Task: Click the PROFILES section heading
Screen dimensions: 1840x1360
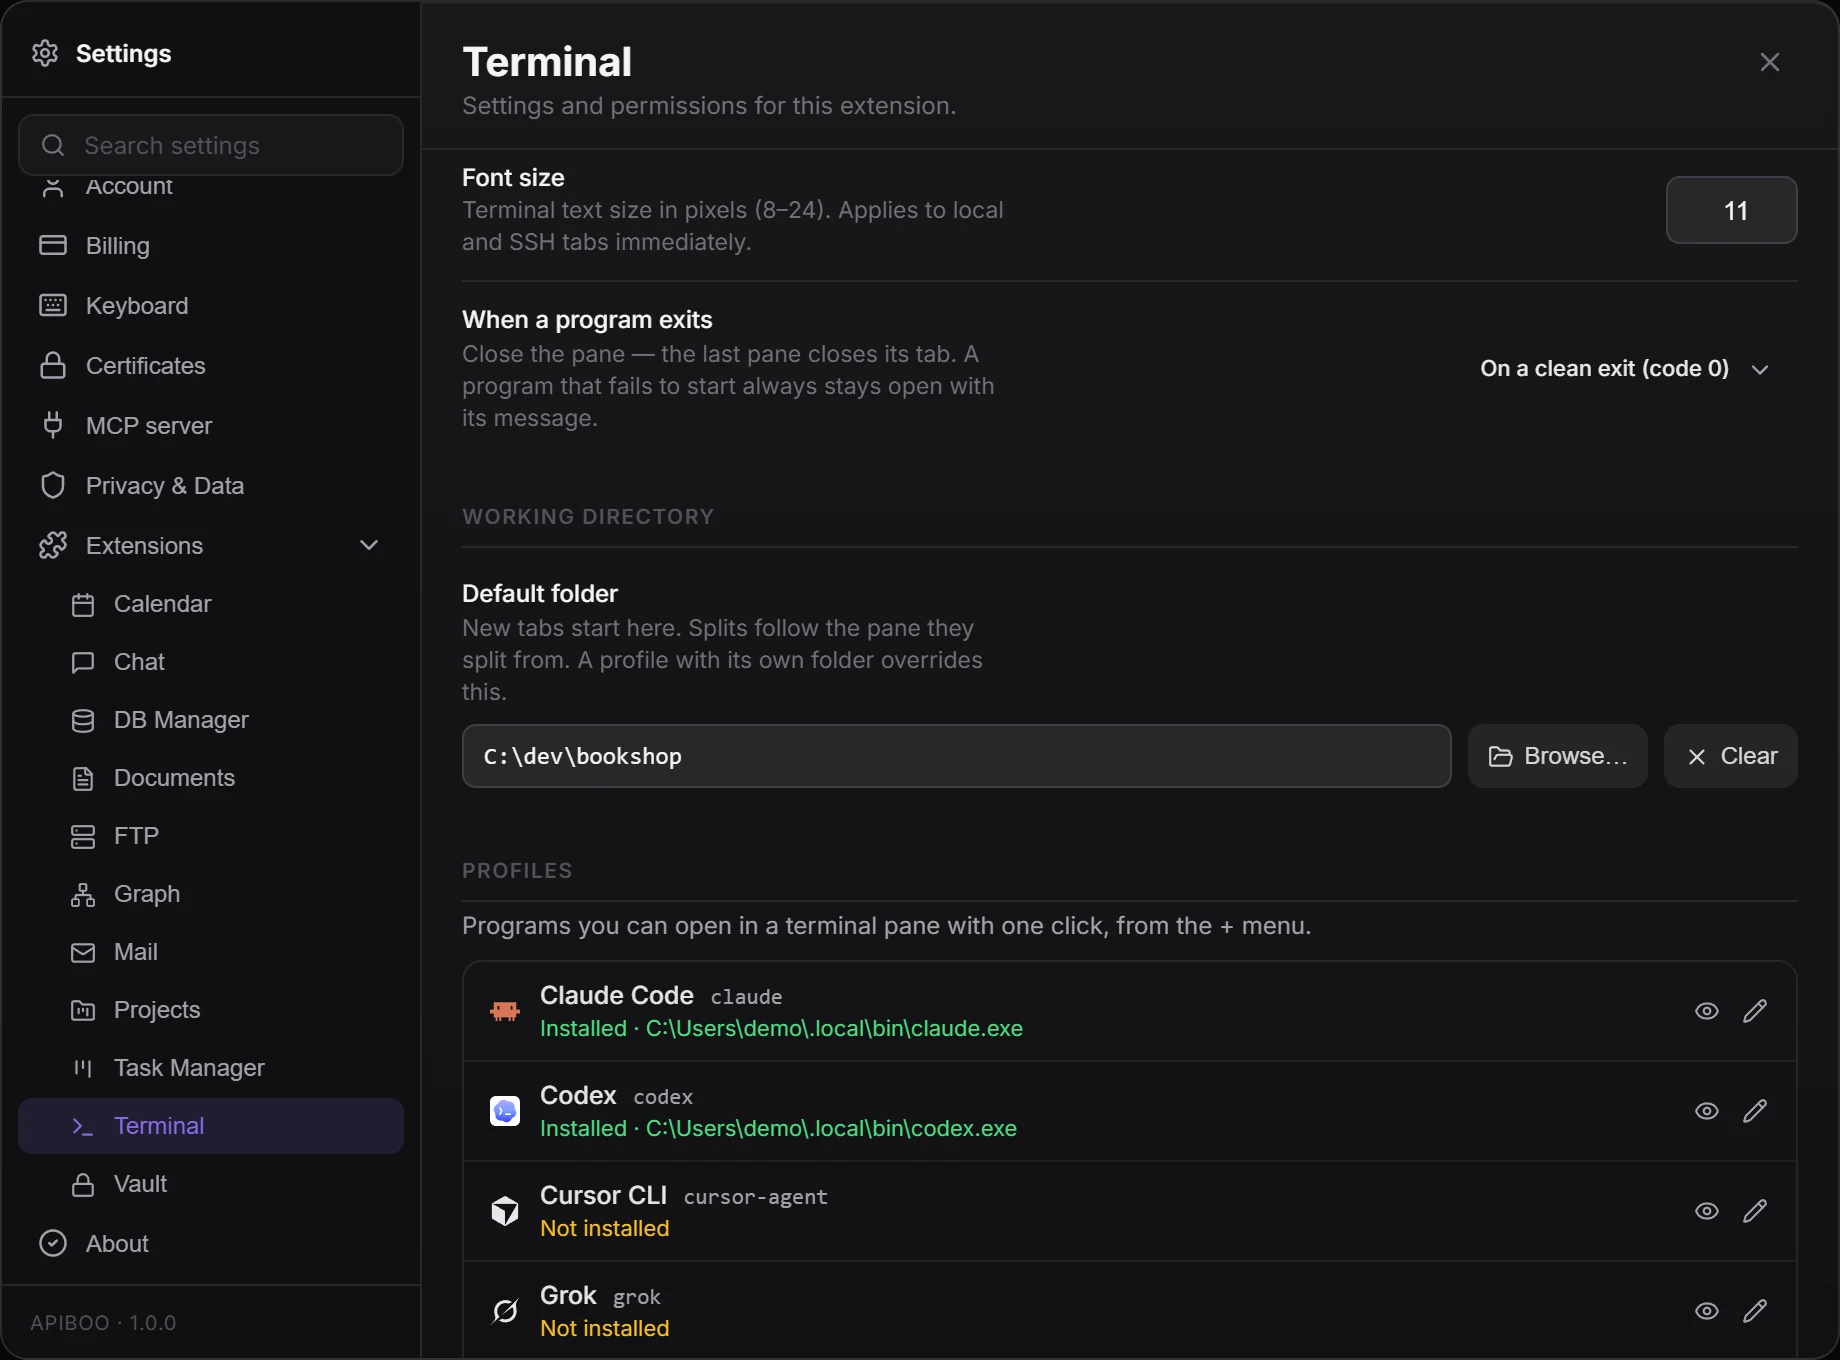Action: [x=517, y=871]
